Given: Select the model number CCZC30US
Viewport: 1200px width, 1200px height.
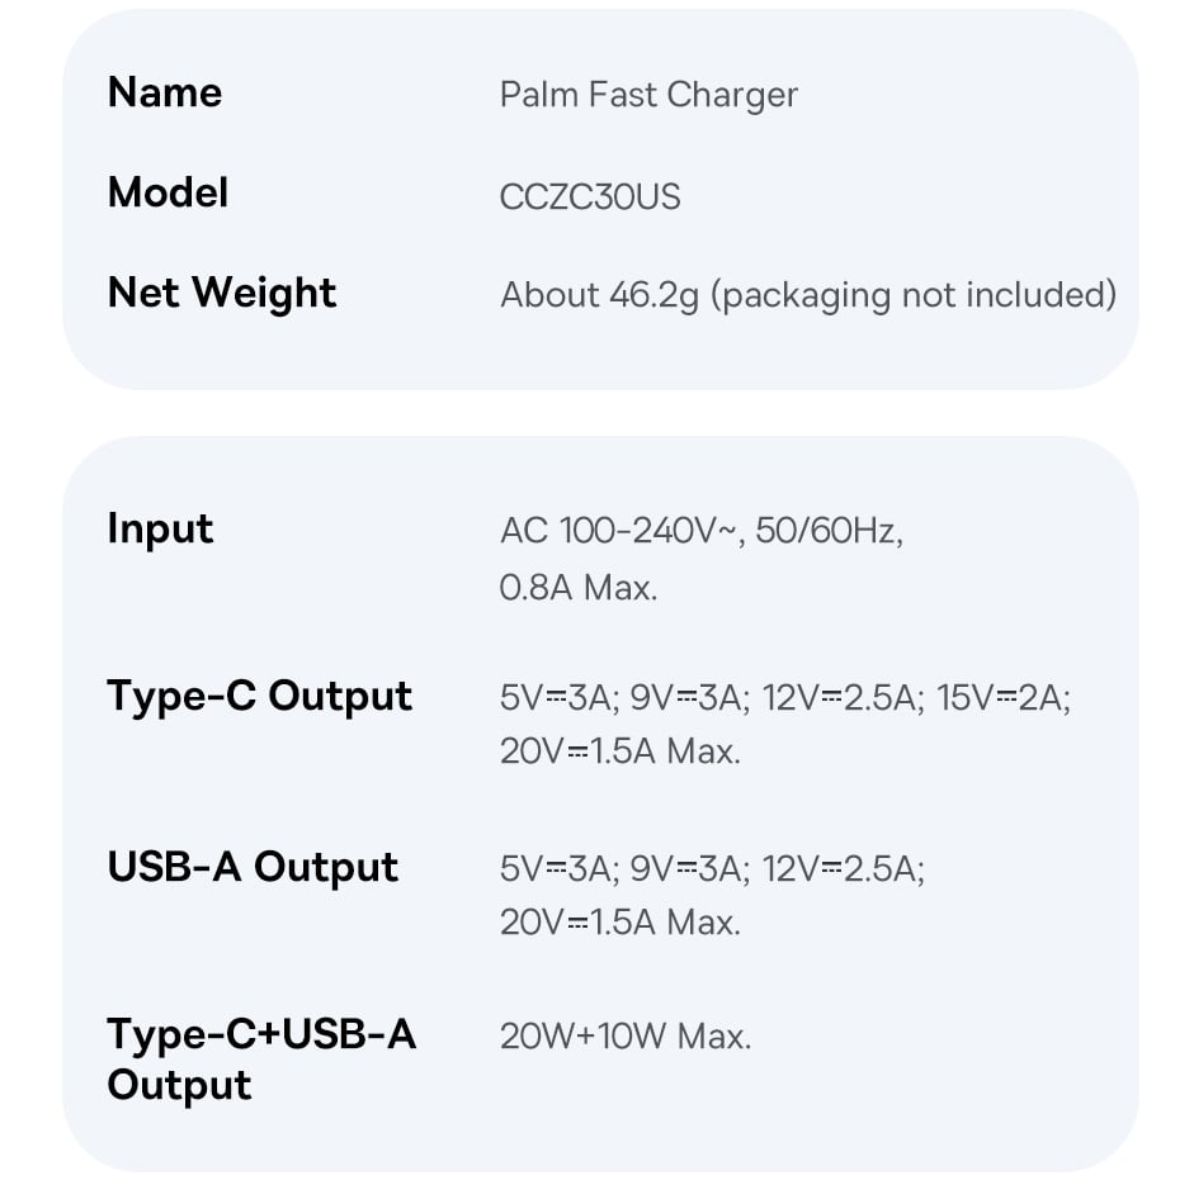Looking at the screenshot, I should coord(590,197).
